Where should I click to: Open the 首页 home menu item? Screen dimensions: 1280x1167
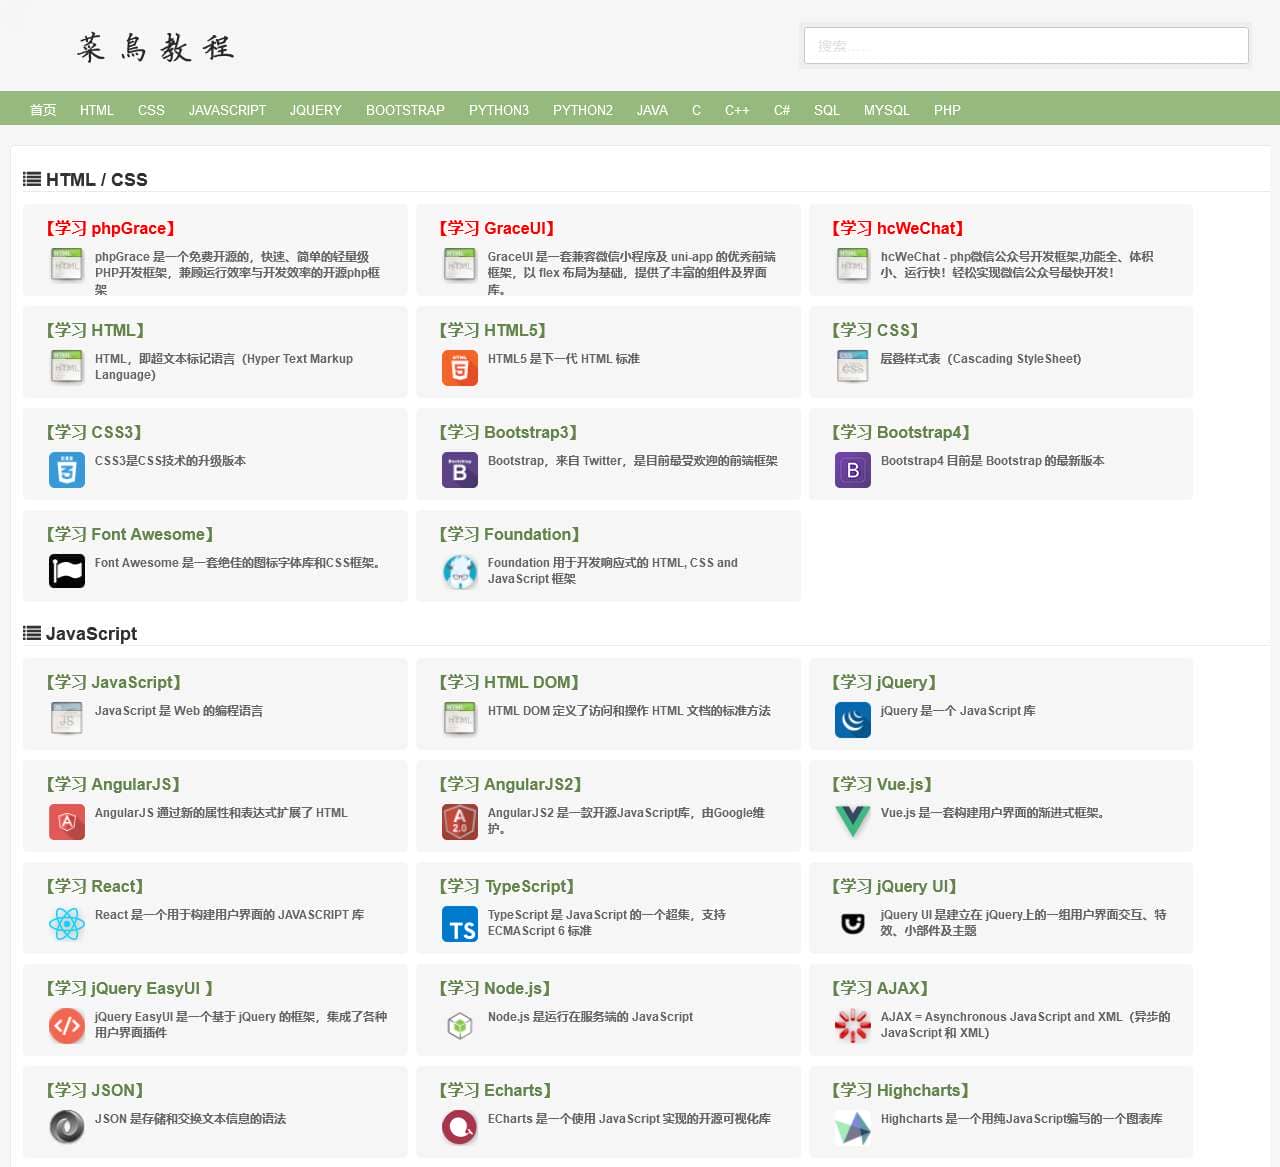[43, 110]
